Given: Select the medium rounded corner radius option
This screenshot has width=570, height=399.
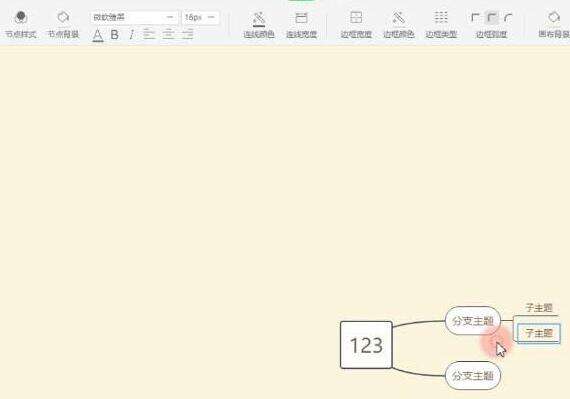Looking at the screenshot, I should point(491,17).
